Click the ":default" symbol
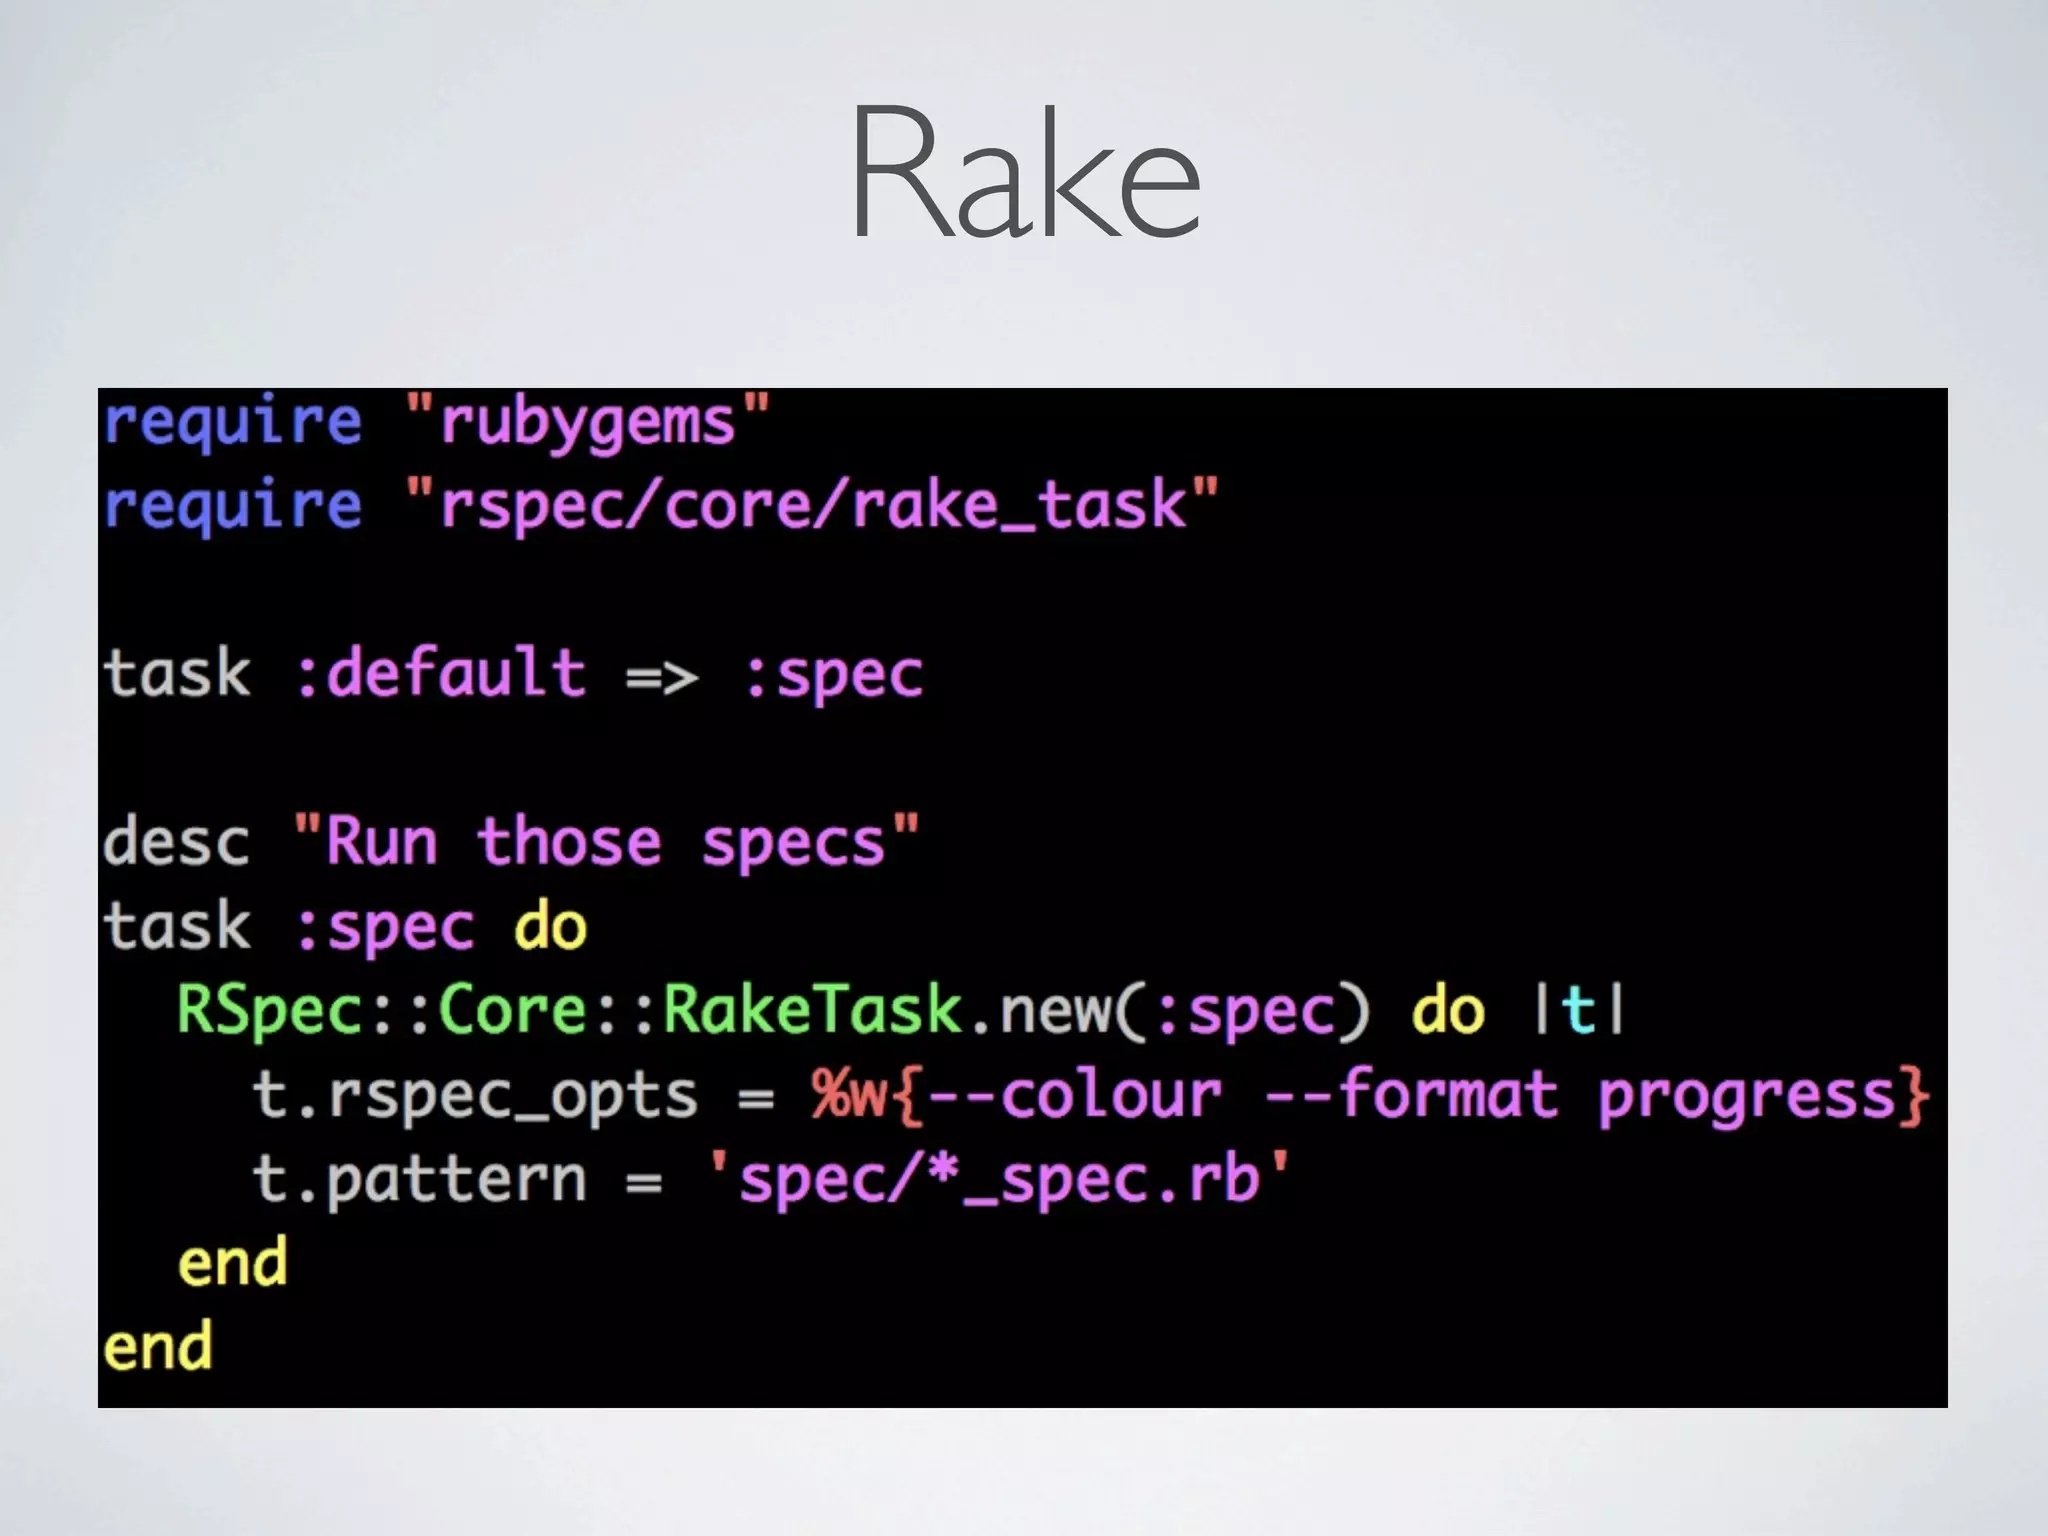Screen dimensions: 2048x1536 click(x=441, y=671)
